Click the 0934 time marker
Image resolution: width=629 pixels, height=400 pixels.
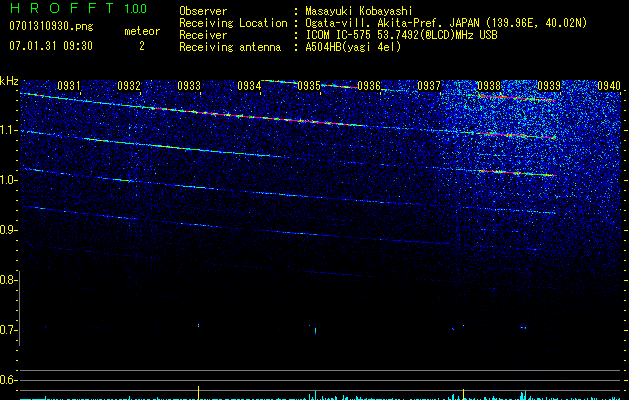click(x=249, y=85)
